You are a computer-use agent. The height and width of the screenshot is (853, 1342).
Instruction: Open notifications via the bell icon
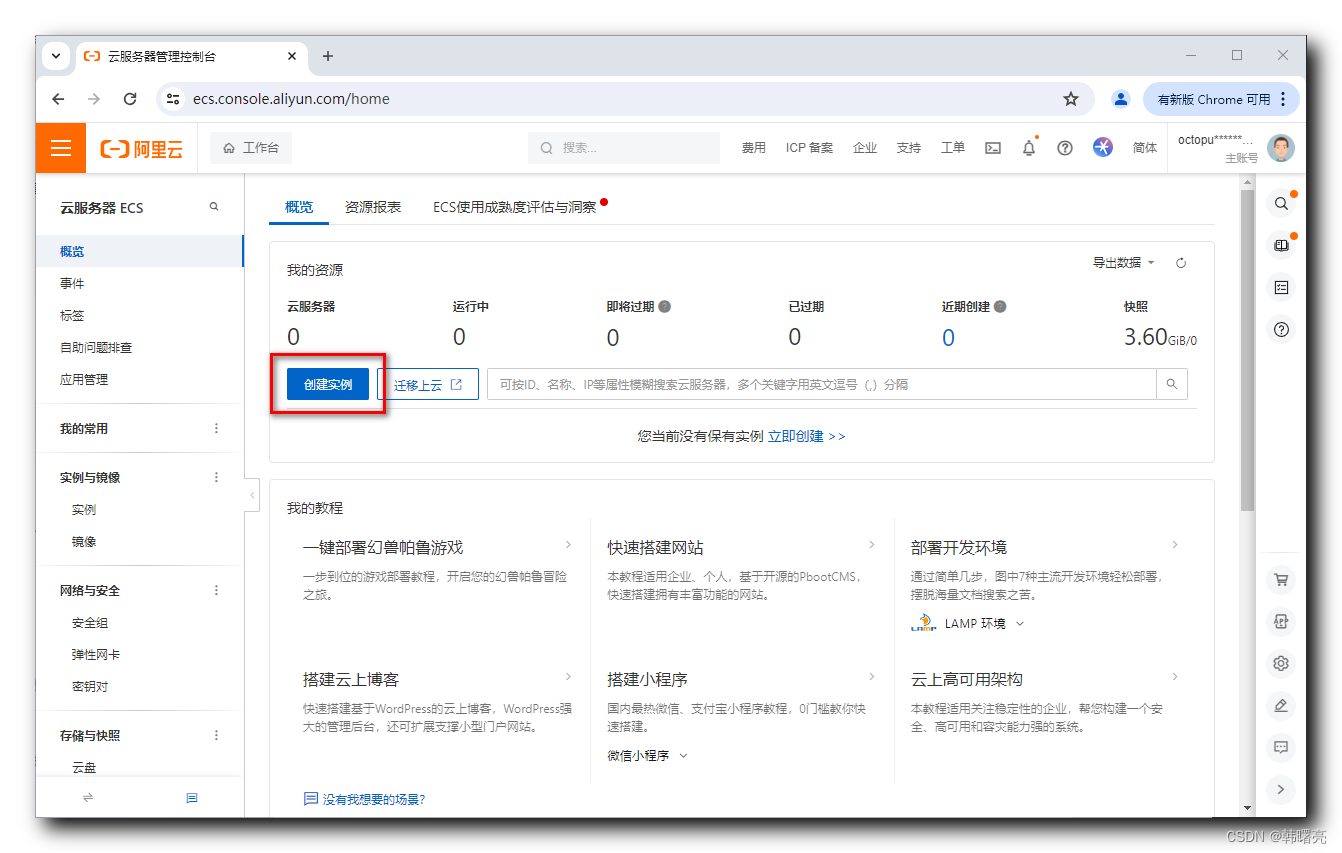tap(1029, 147)
